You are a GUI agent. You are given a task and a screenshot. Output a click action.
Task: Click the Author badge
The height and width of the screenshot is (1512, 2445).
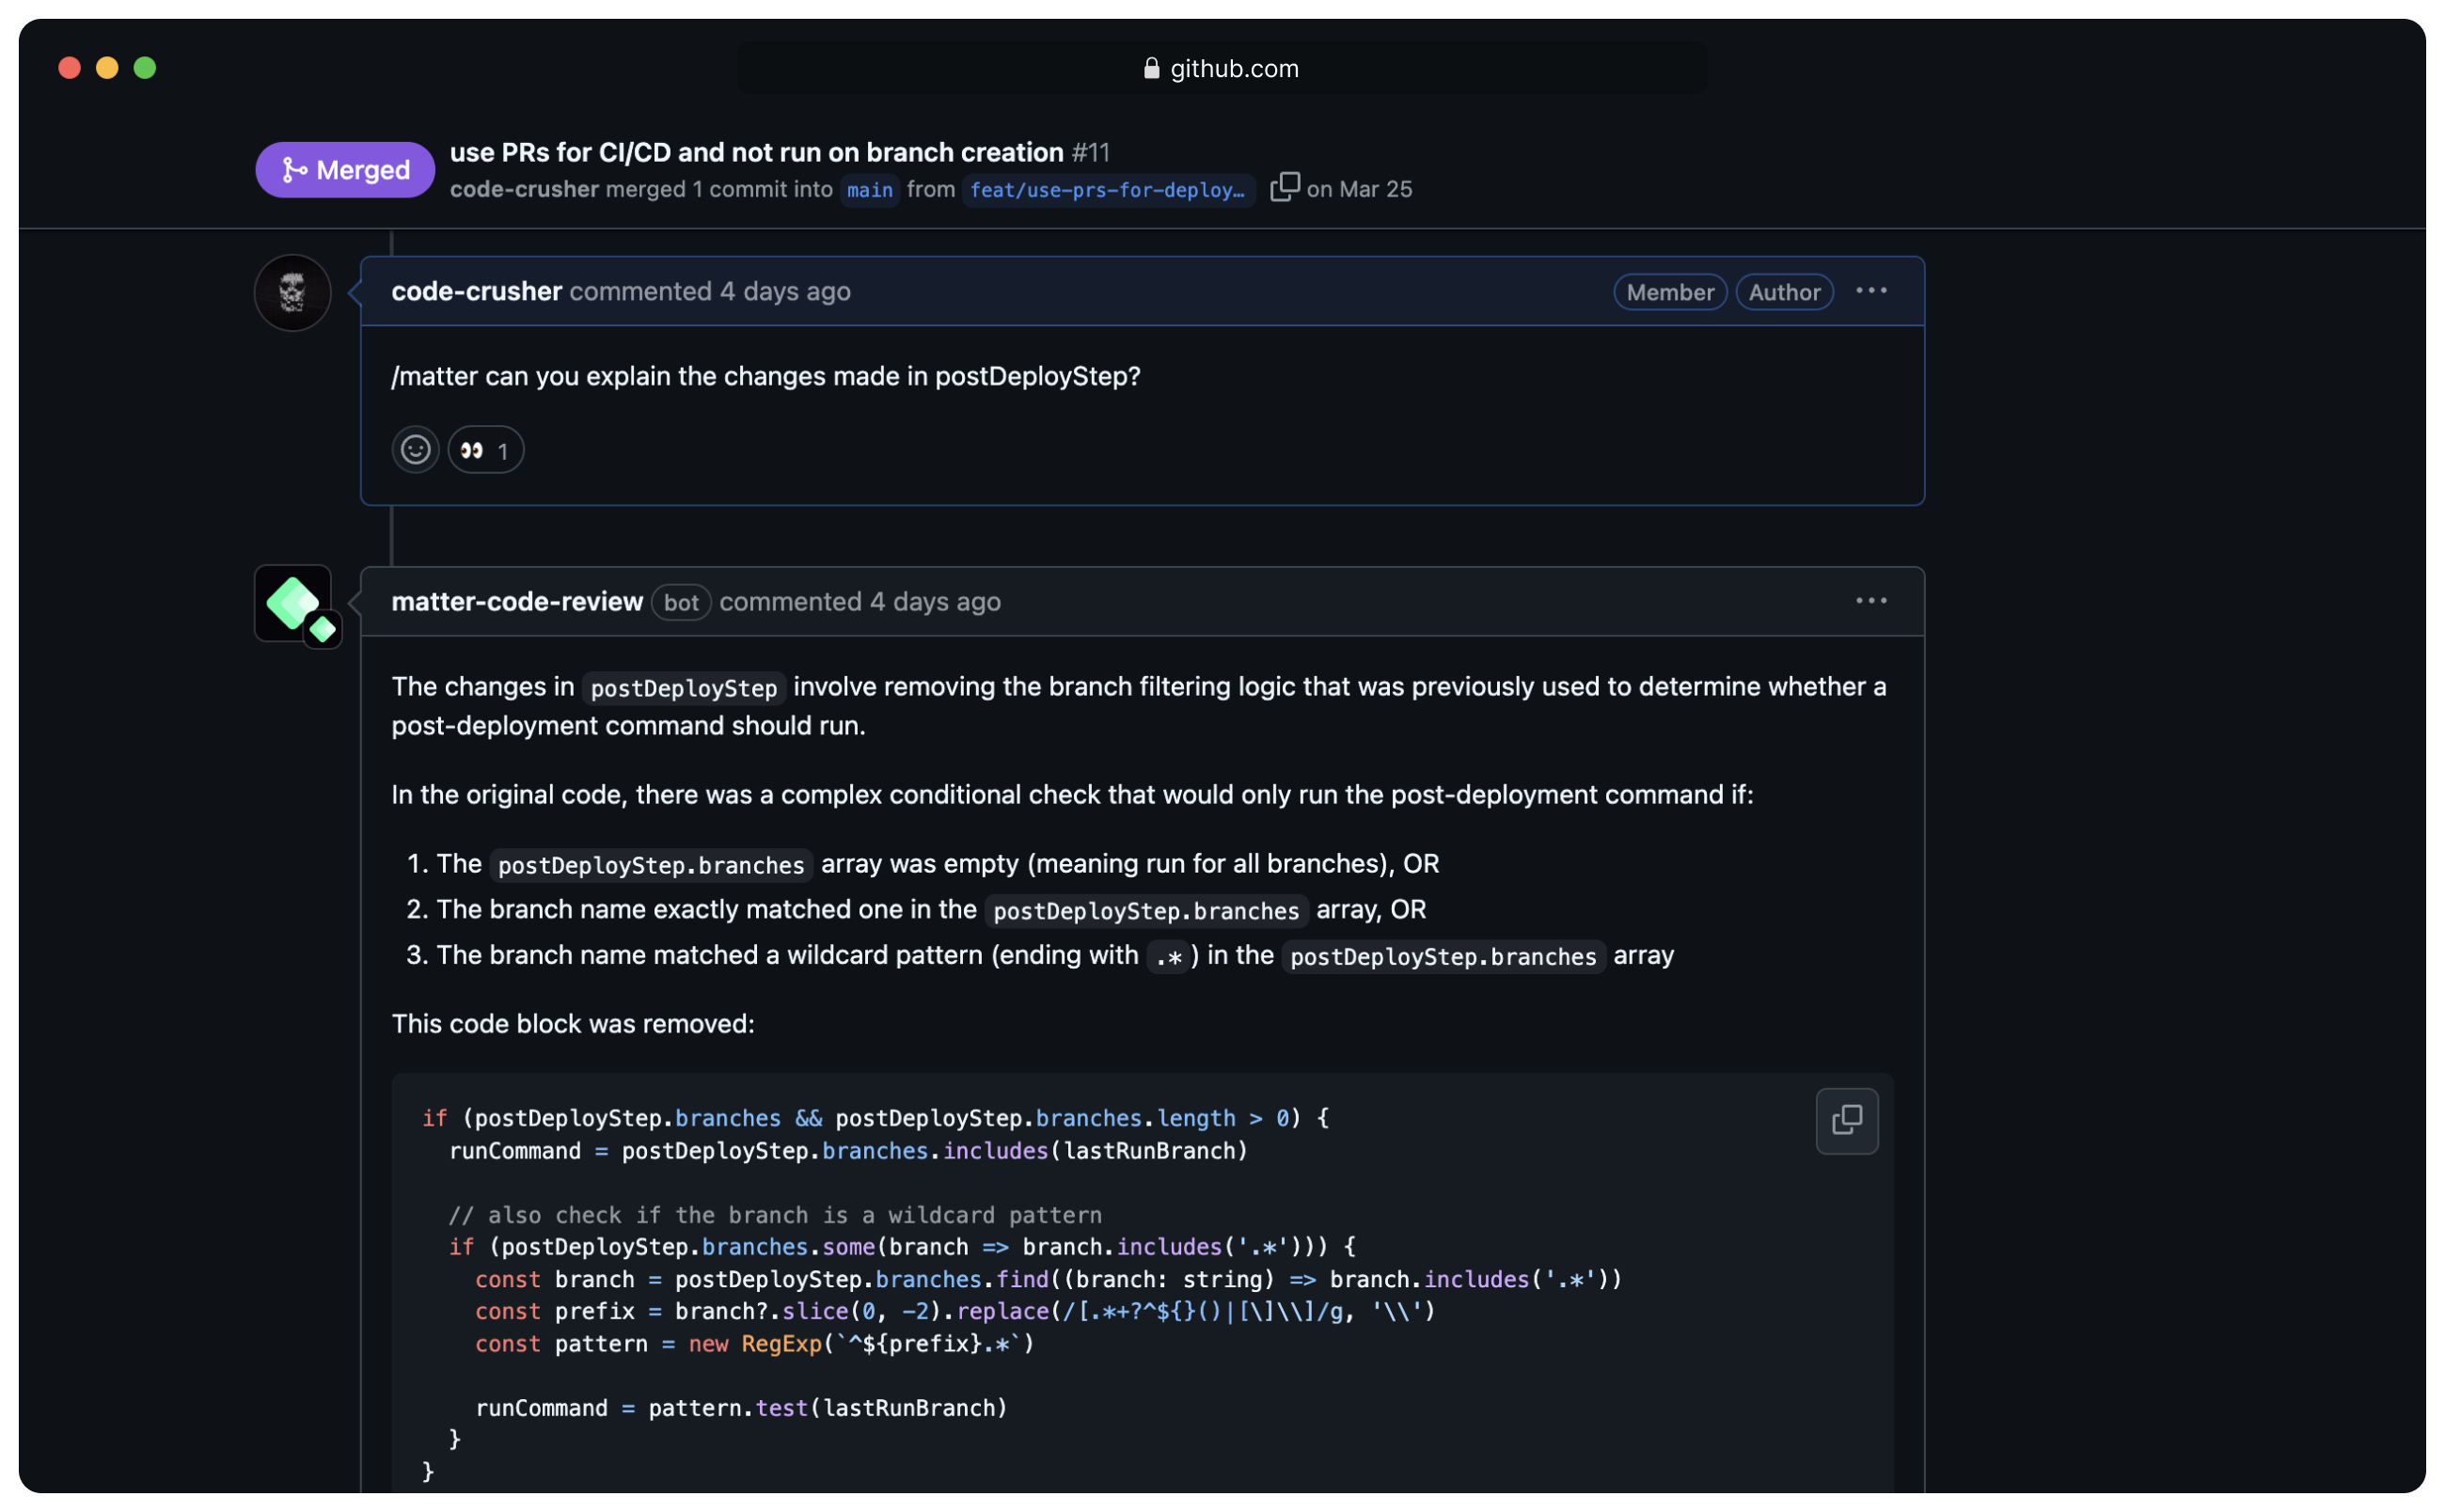tap(1783, 292)
